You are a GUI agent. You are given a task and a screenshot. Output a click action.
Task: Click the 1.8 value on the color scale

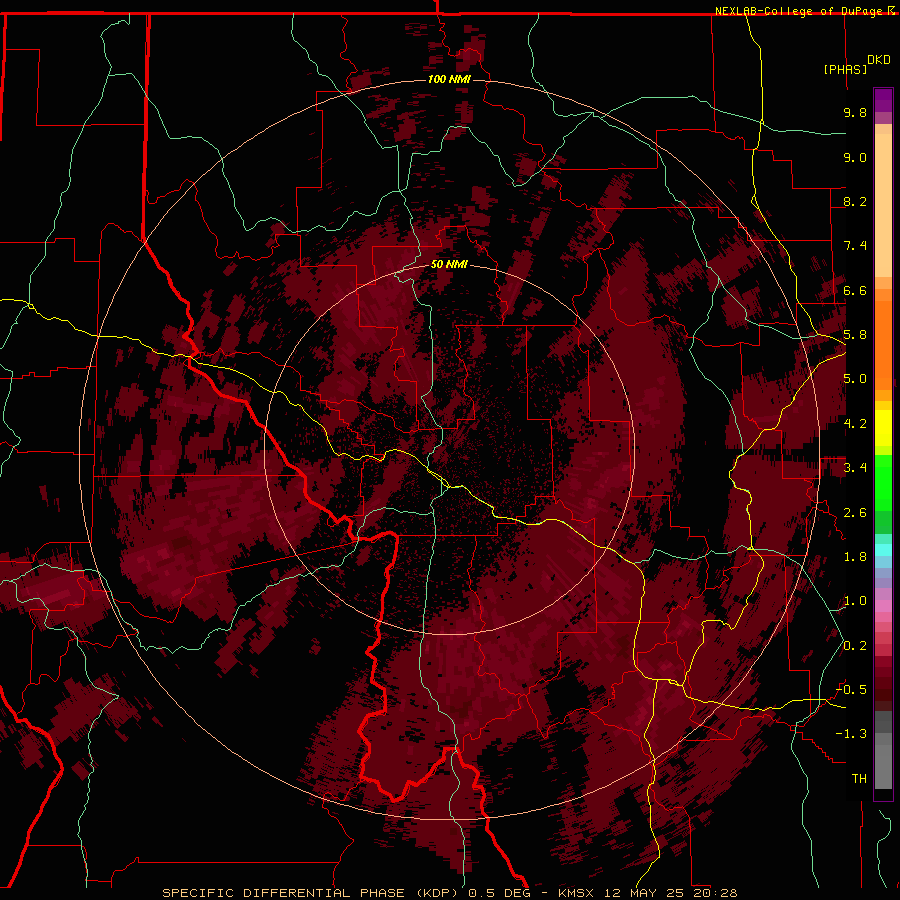coord(855,557)
